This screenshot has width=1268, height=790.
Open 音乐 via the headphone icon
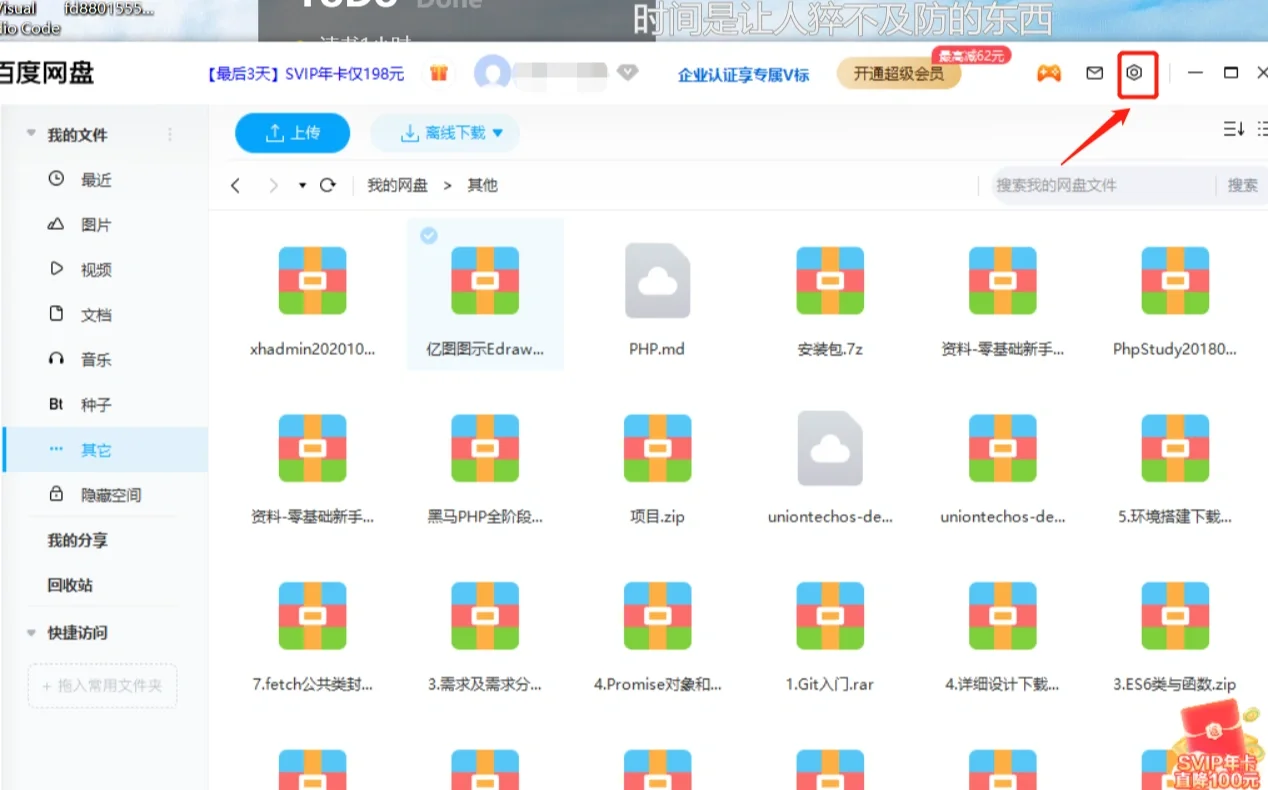pyautogui.click(x=57, y=359)
